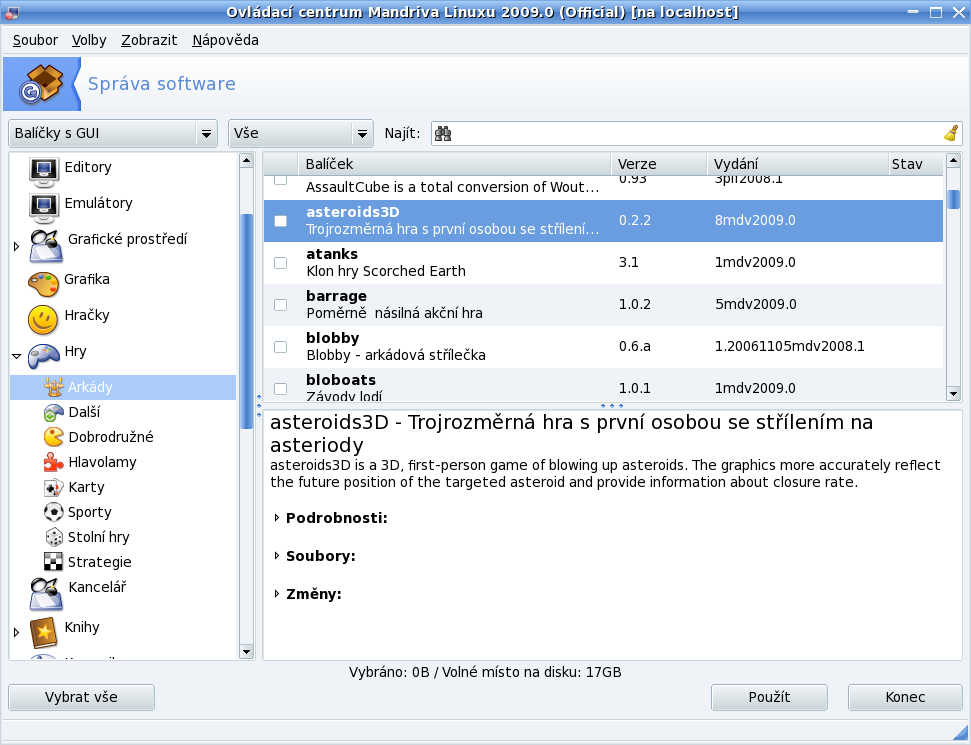Click the Konec button
Viewport: 971px width, 745px height.
905,697
